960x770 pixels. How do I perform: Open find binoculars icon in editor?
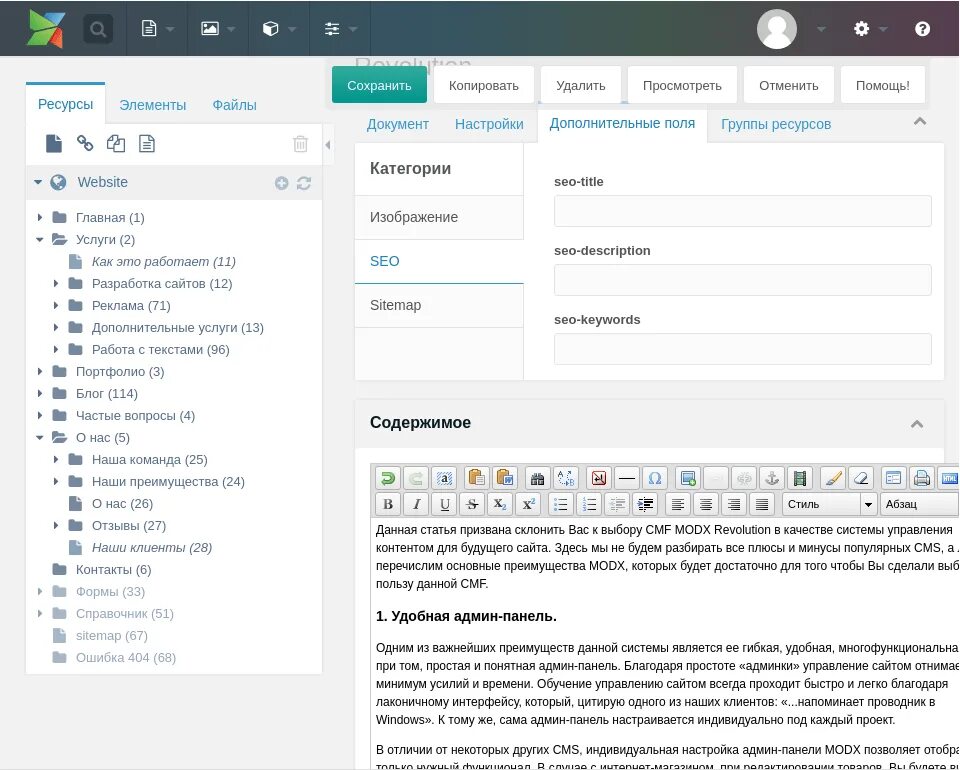click(x=537, y=477)
